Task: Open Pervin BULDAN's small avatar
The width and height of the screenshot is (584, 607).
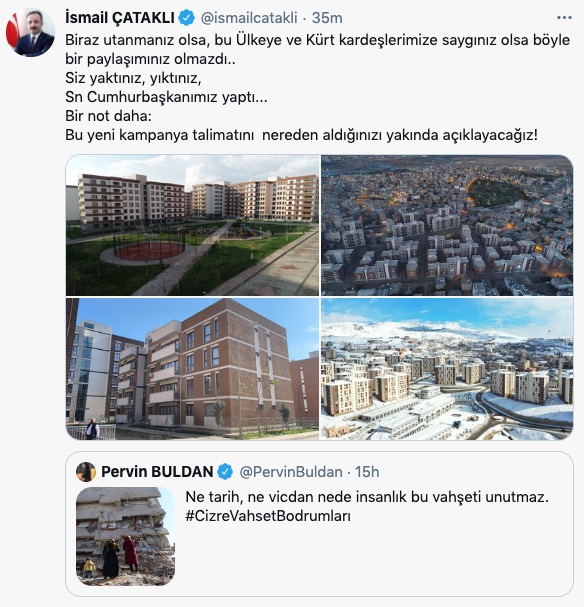Action: [86, 472]
